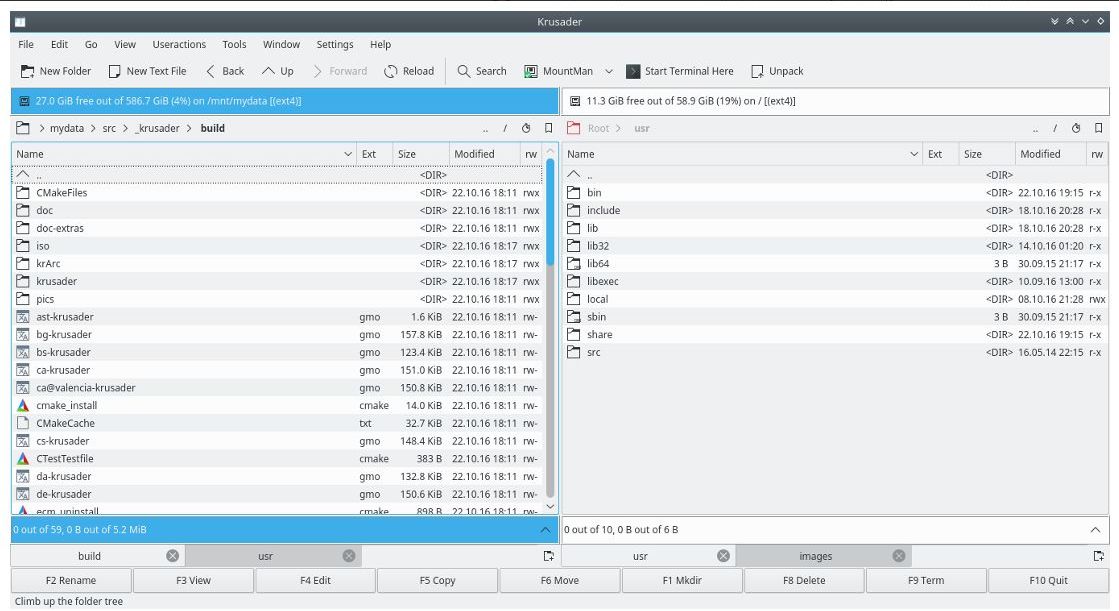Select the ca@valencia-krusader file row

(x=278, y=388)
